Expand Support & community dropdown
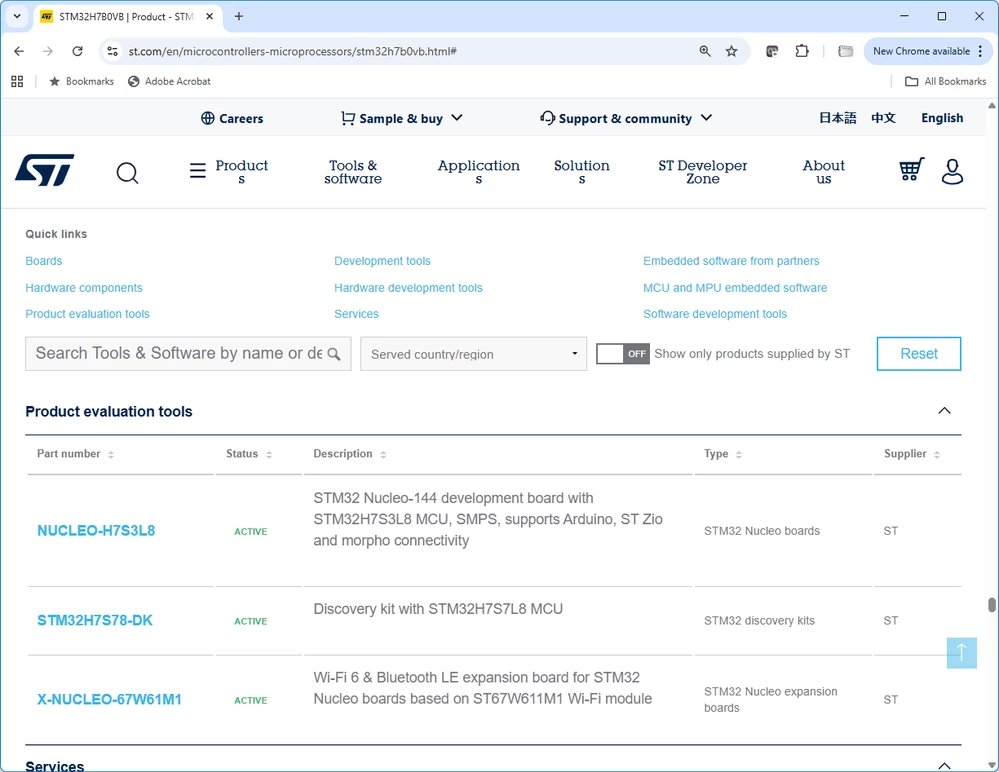The height and width of the screenshot is (772, 999). [x=706, y=118]
